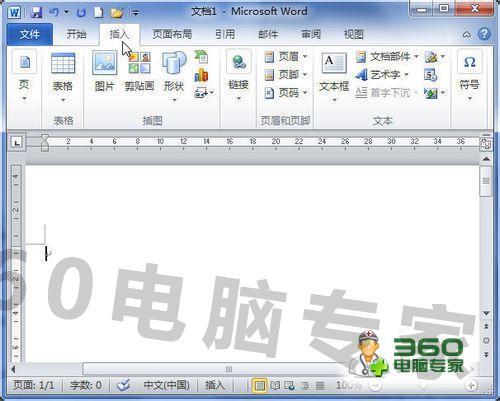Open the 文件 (File) tab
This screenshot has height=401, width=500.
point(29,34)
